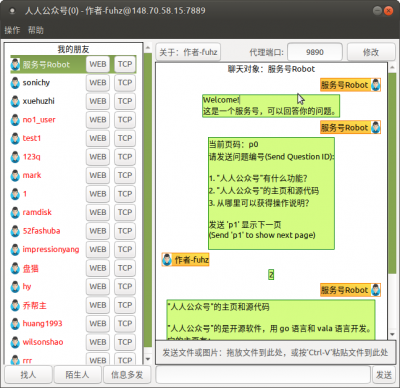Click the avatar icon beside 作者-fuhz in chat
Viewport: 400px width, 388px height.
coord(167,260)
